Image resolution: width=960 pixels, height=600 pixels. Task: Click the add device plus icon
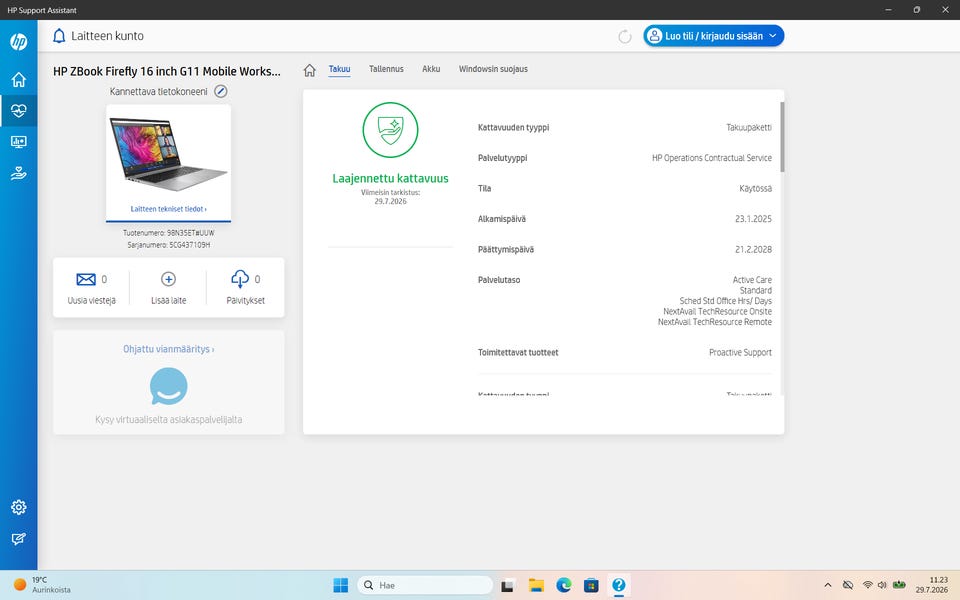tap(168, 279)
